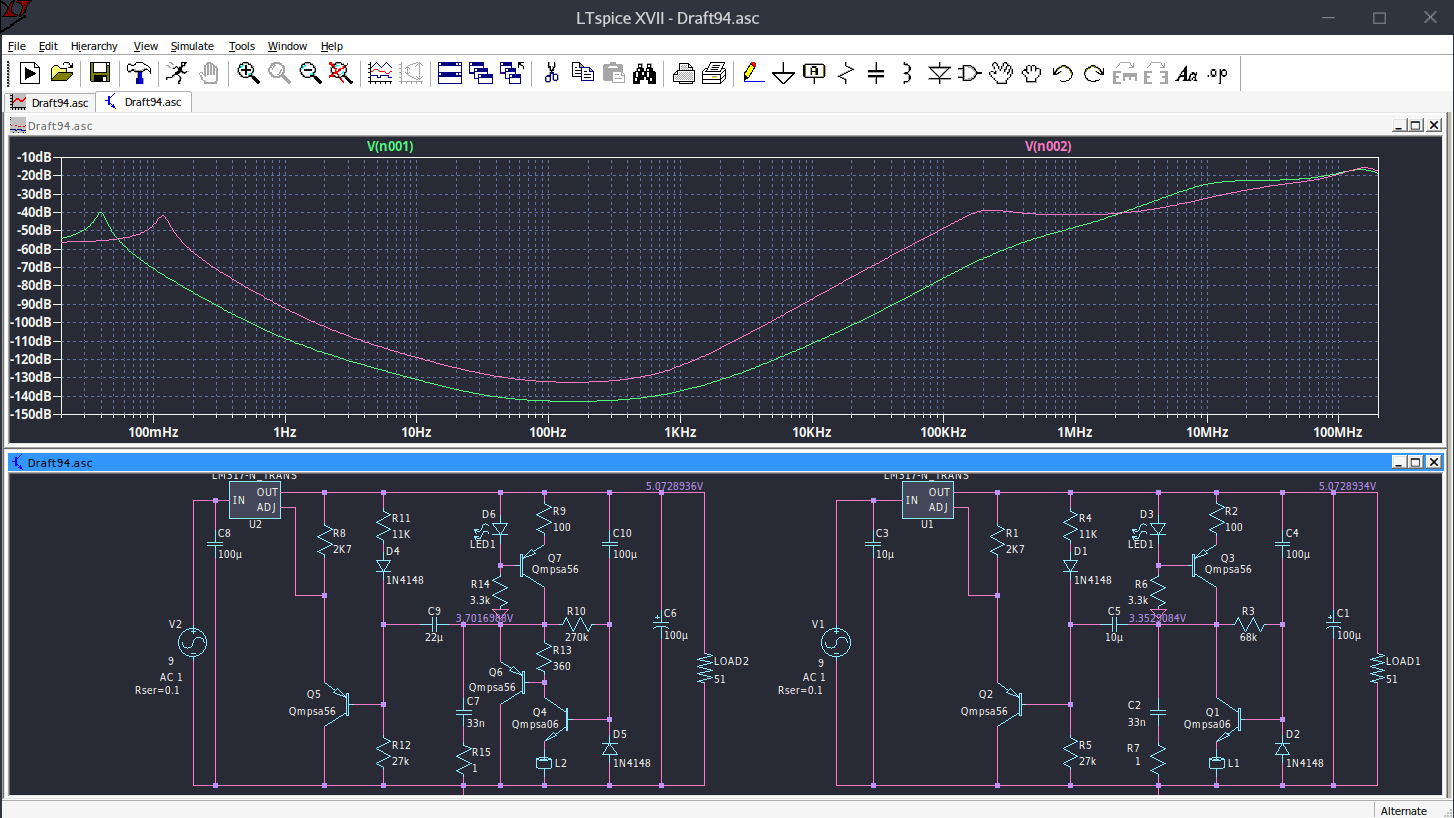Place a Capacitor component
Screen dimensions: 1454x818
tap(876, 73)
